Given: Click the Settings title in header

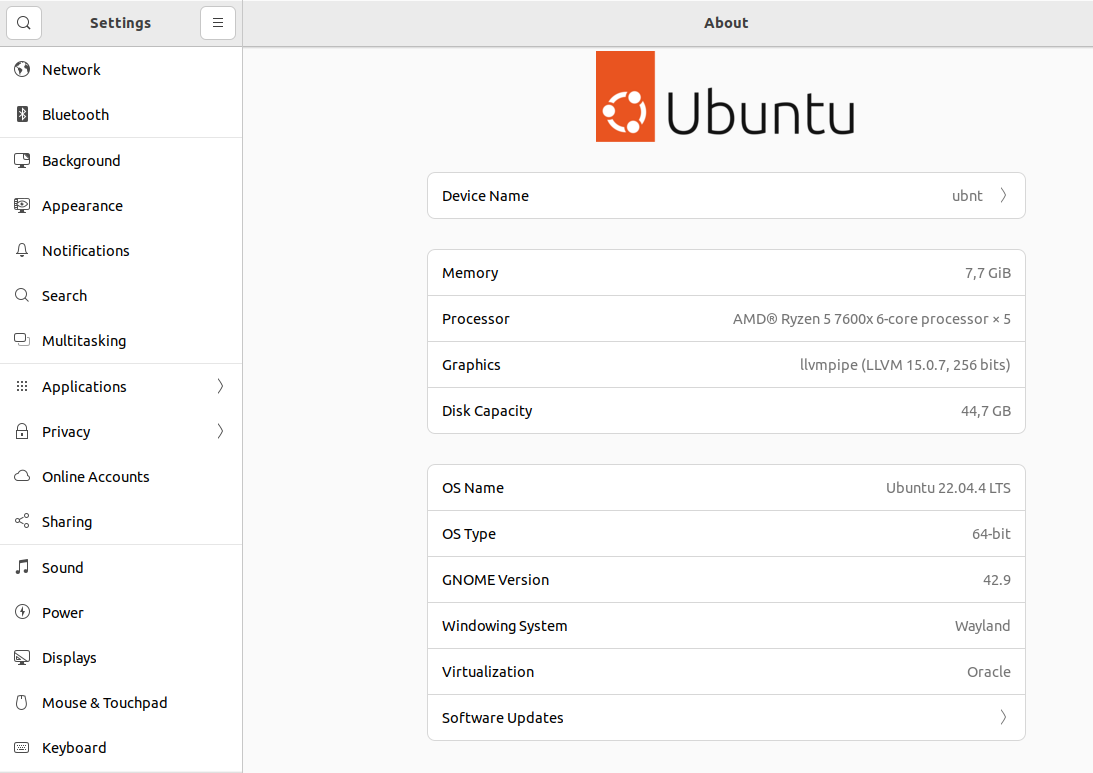Looking at the screenshot, I should [x=120, y=23].
